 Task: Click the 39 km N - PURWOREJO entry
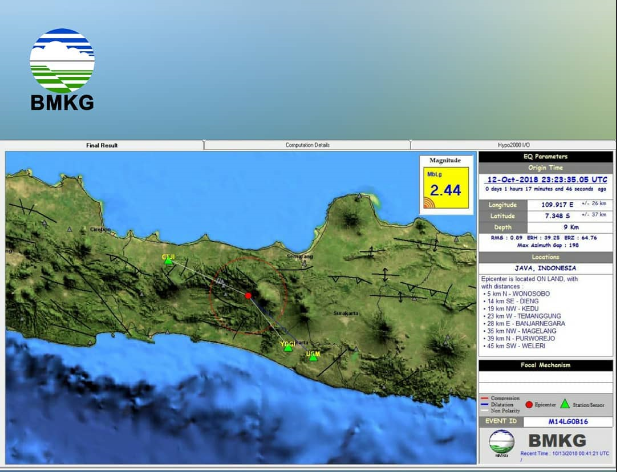coord(519,339)
